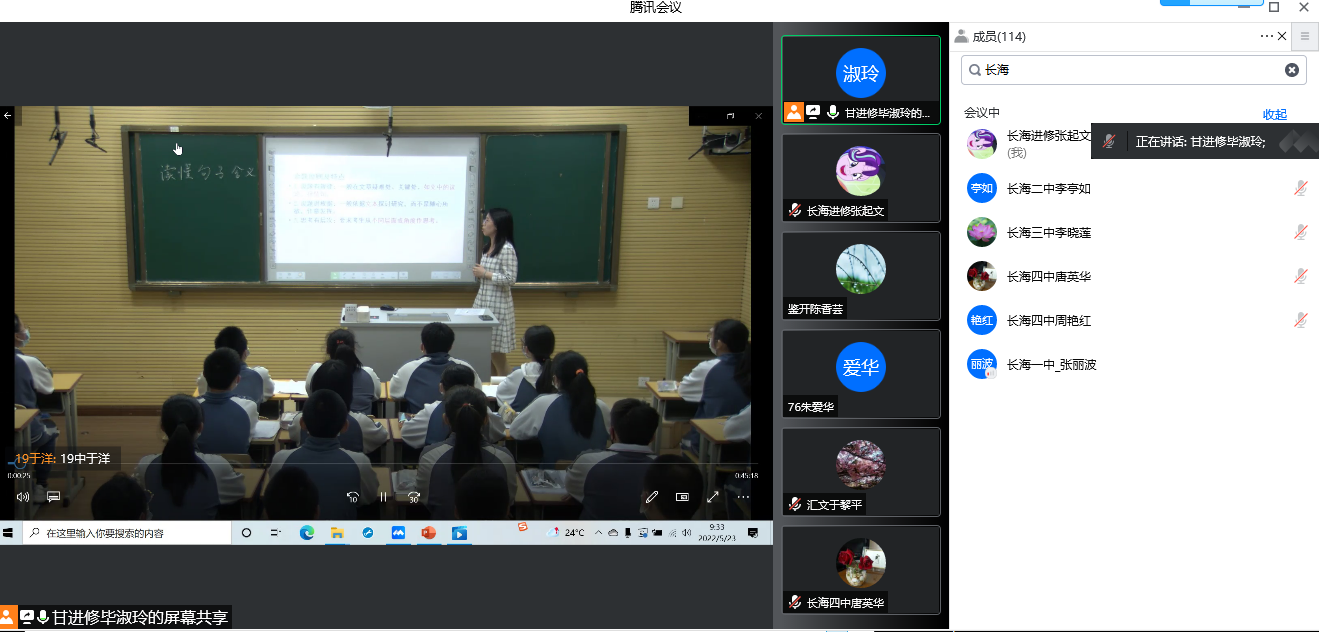Expand the shared video to fullscreen

713,496
